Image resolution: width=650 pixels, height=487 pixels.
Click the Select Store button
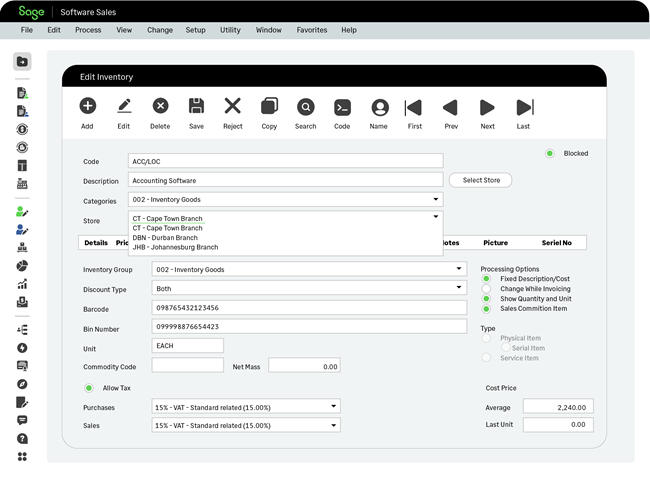point(480,180)
